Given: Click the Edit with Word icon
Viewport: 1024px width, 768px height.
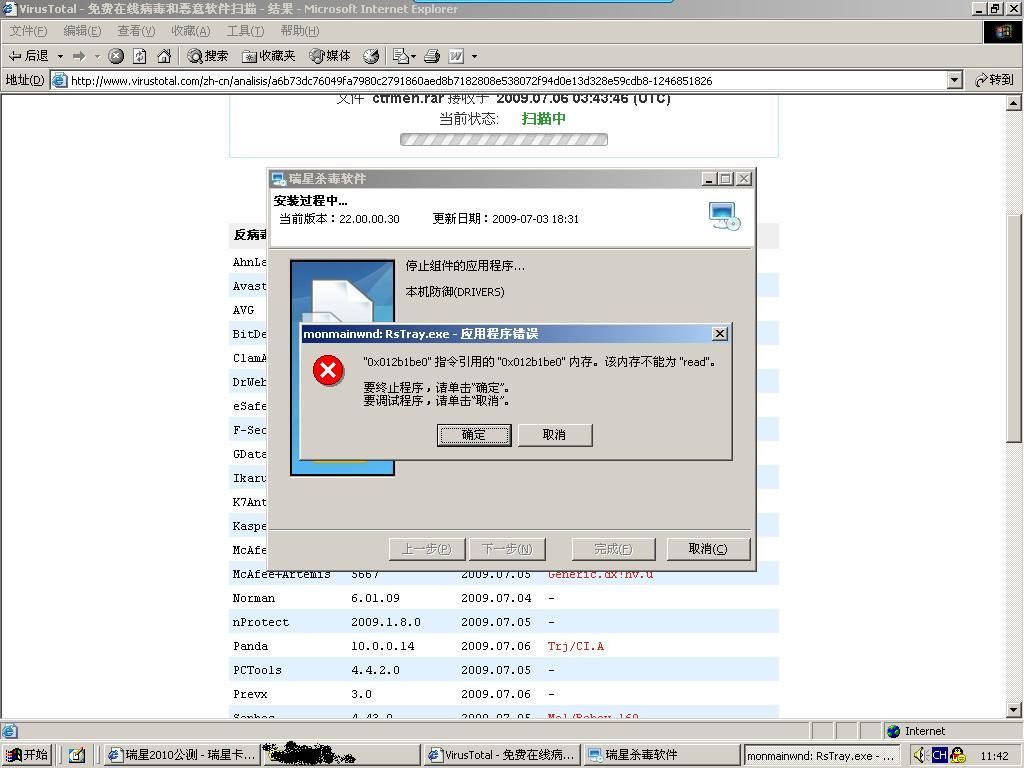Looking at the screenshot, I should [x=456, y=56].
